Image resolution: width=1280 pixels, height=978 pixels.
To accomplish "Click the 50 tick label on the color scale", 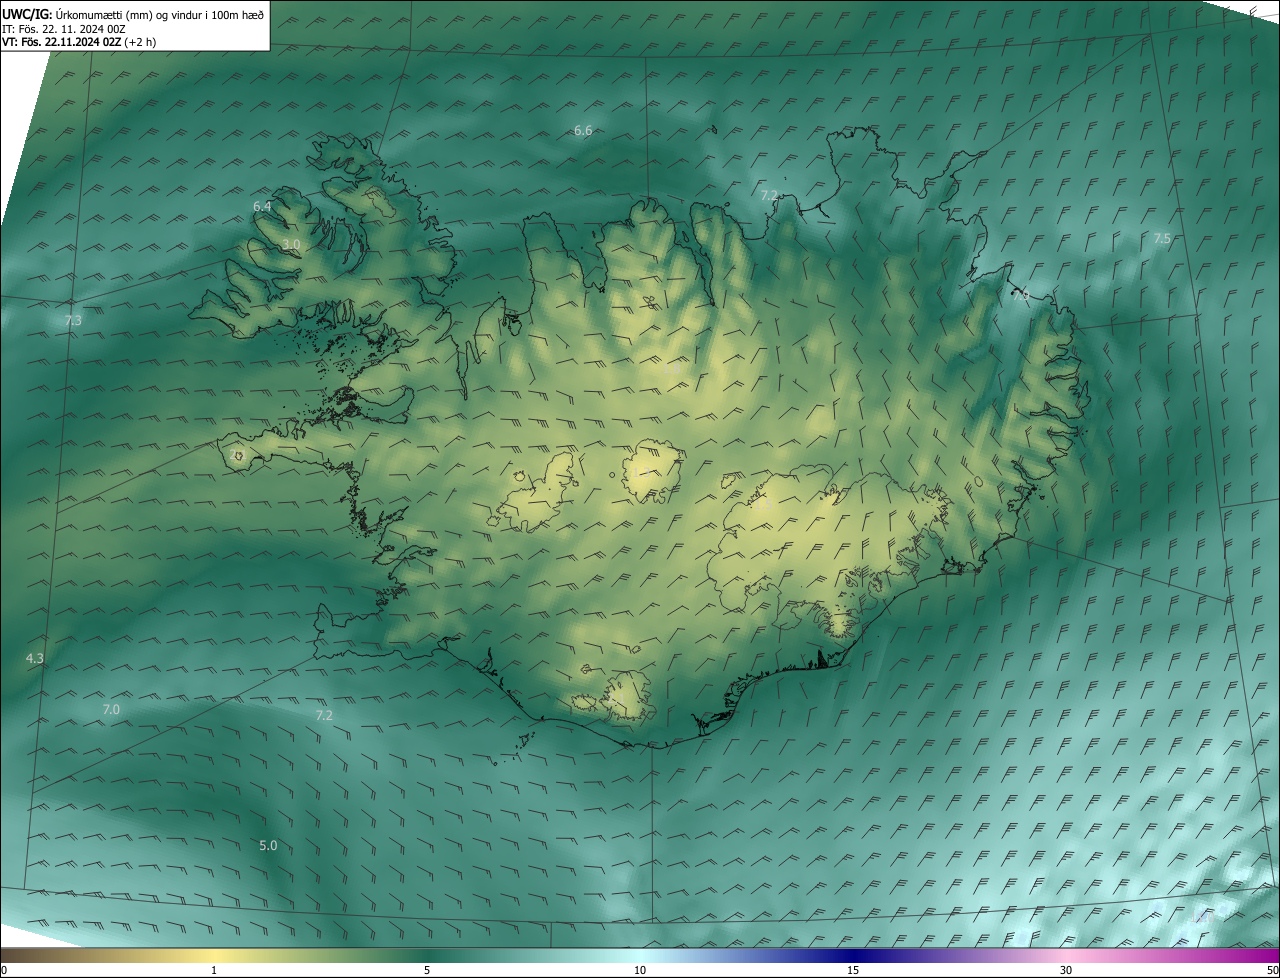I will (1272, 970).
